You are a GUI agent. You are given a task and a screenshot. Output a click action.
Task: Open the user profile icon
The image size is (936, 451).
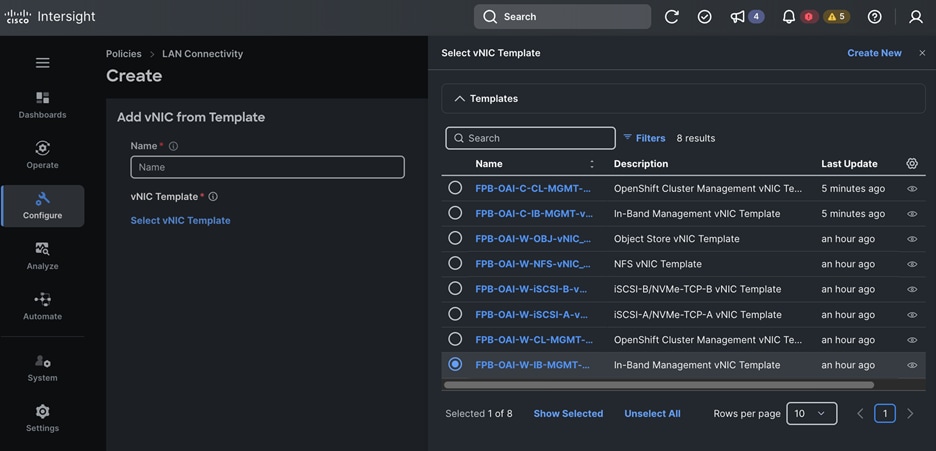916,17
